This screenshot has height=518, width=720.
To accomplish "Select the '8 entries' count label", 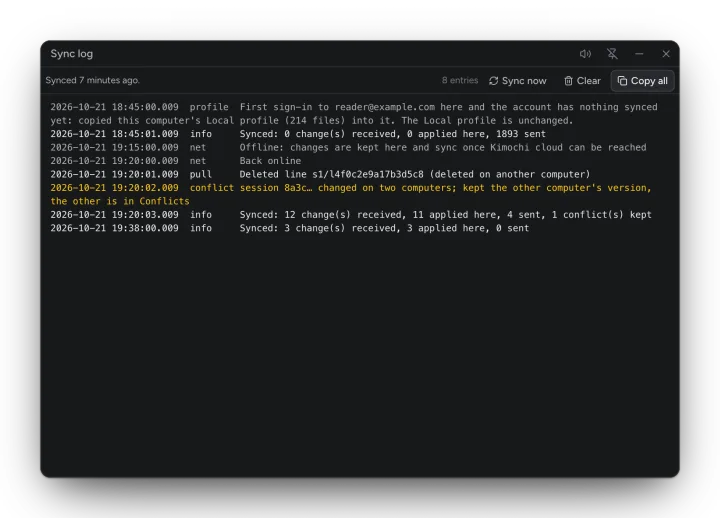I will [460, 80].
